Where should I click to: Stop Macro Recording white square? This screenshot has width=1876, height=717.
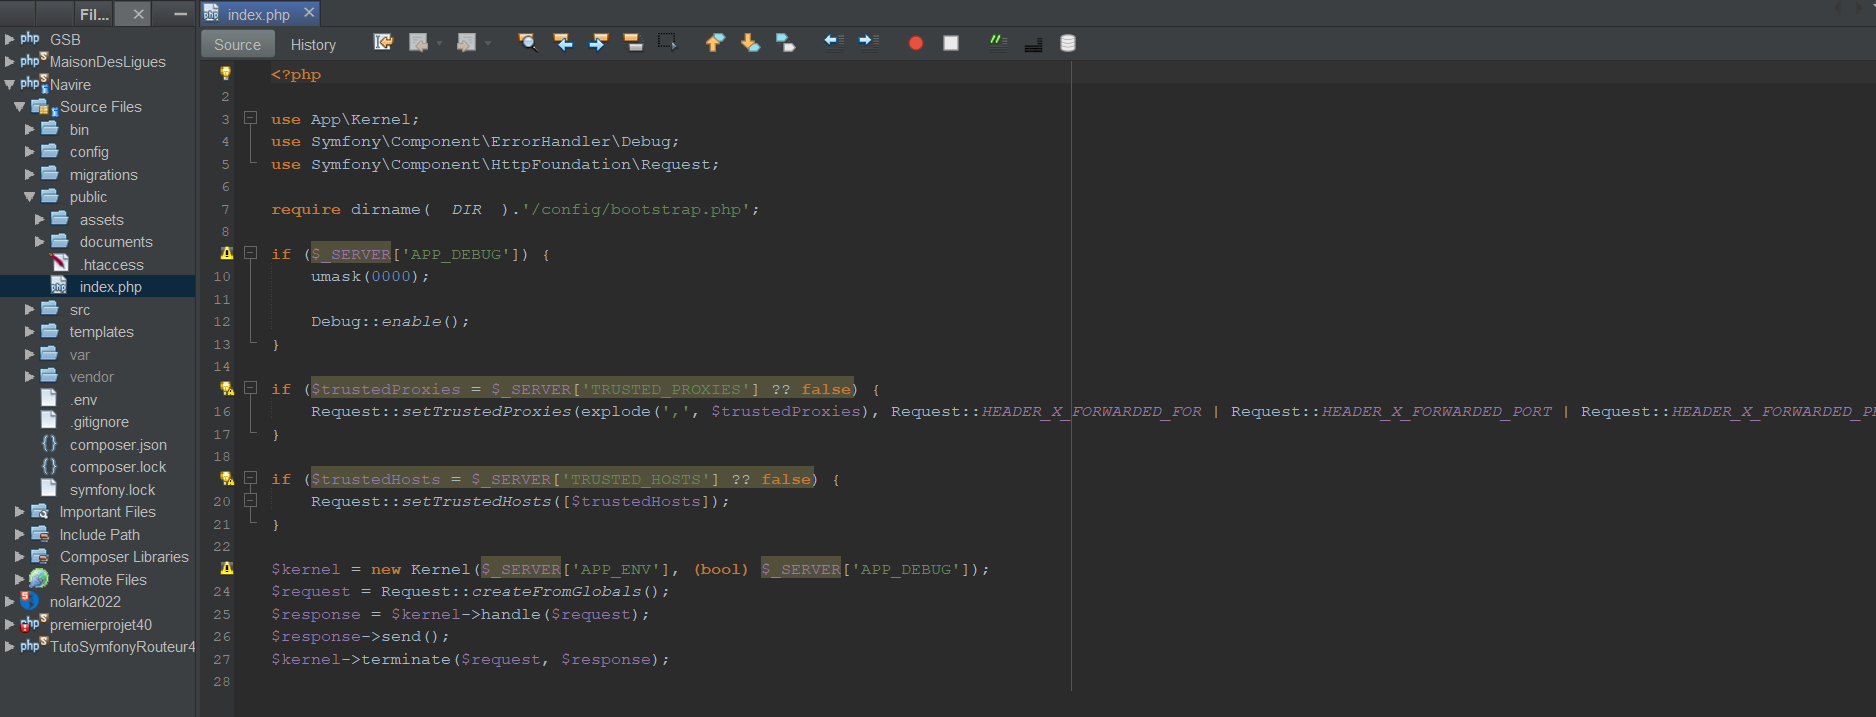(951, 43)
